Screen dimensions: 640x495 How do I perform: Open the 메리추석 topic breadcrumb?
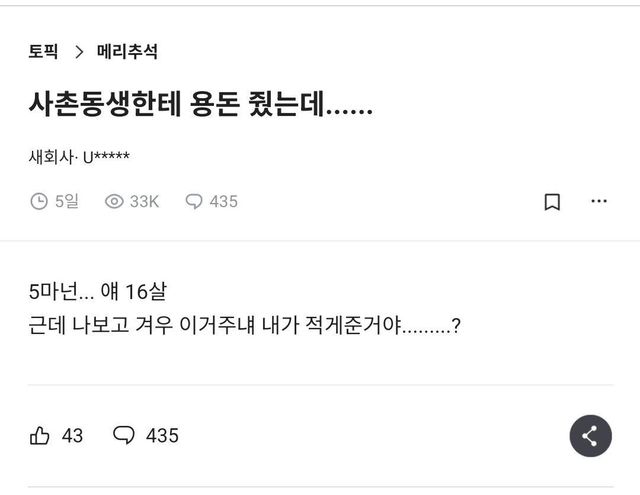127,51
